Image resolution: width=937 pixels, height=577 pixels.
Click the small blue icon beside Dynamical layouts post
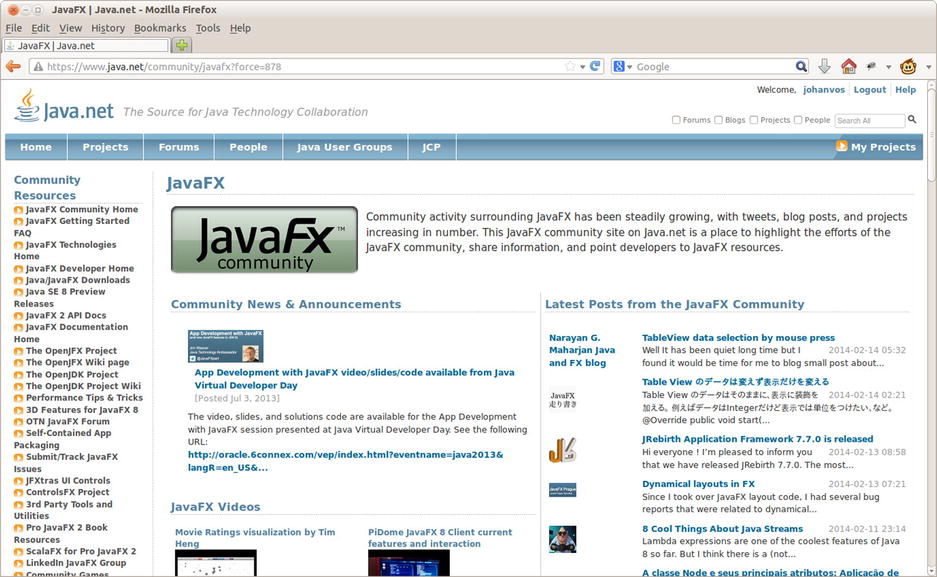(x=562, y=490)
